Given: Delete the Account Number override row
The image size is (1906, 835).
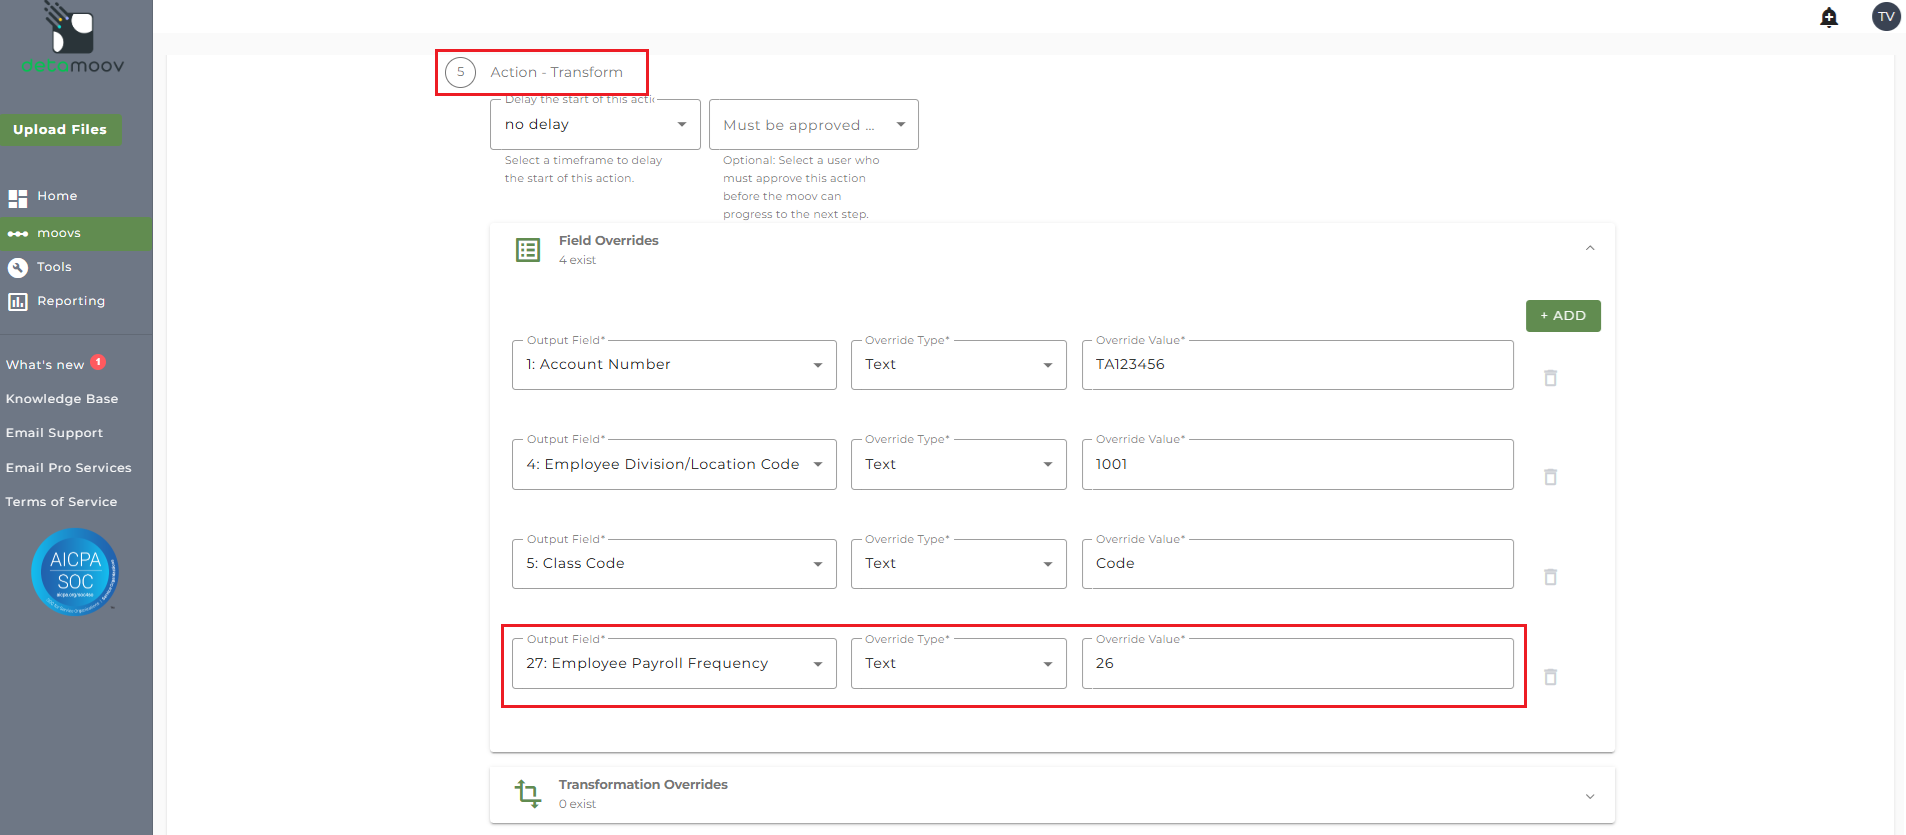Looking at the screenshot, I should pyautogui.click(x=1550, y=378).
